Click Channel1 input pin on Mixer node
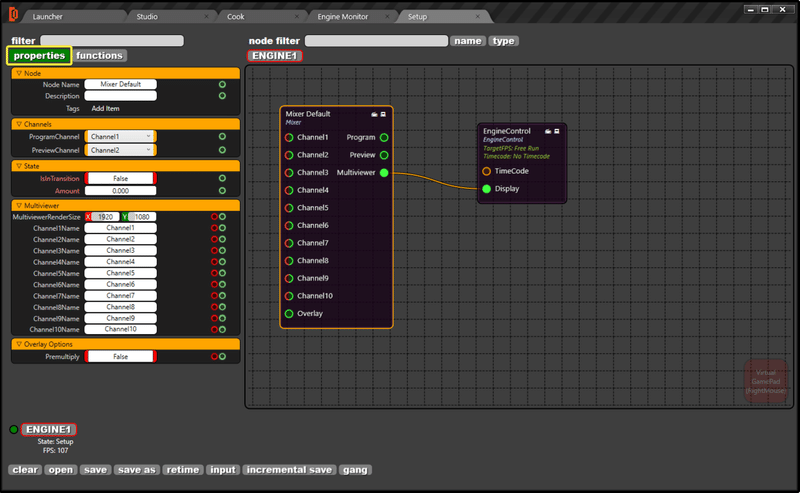This screenshot has height=493, width=800. (x=289, y=137)
